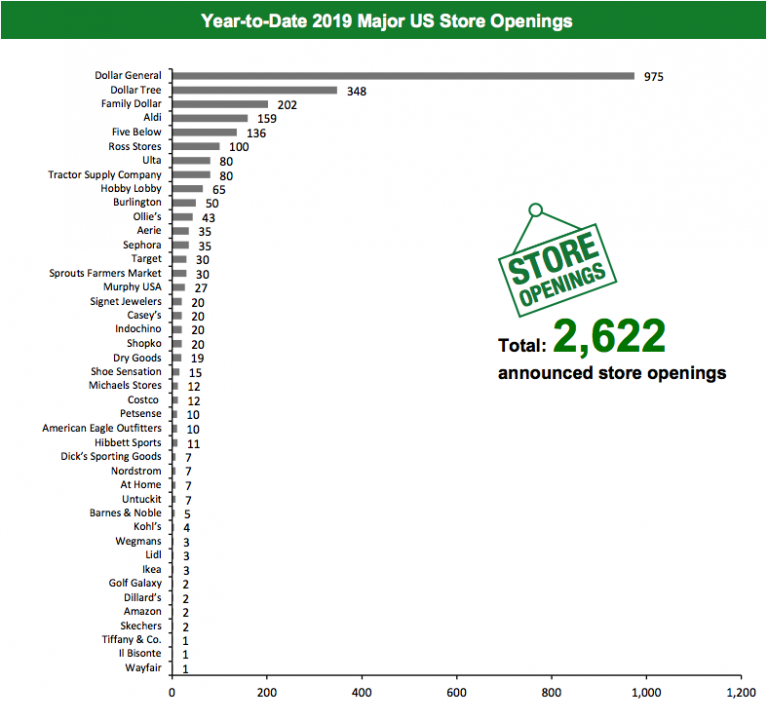Click the 'Signet Jewelers' label

[x=125, y=302]
